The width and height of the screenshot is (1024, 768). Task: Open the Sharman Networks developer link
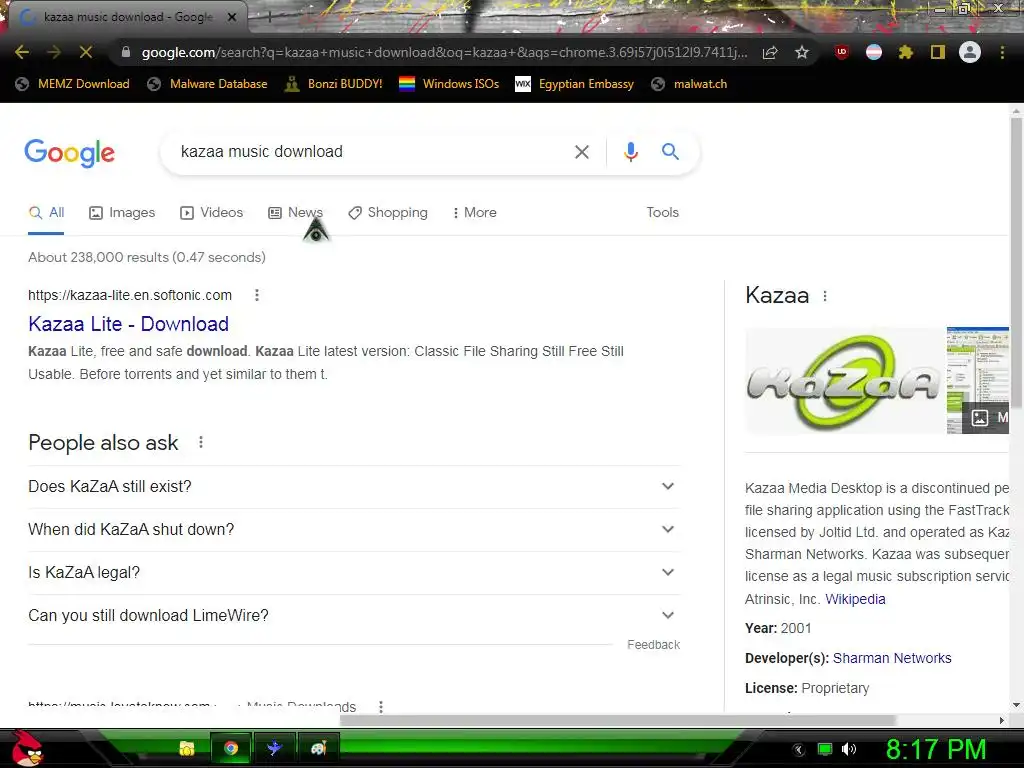point(892,658)
